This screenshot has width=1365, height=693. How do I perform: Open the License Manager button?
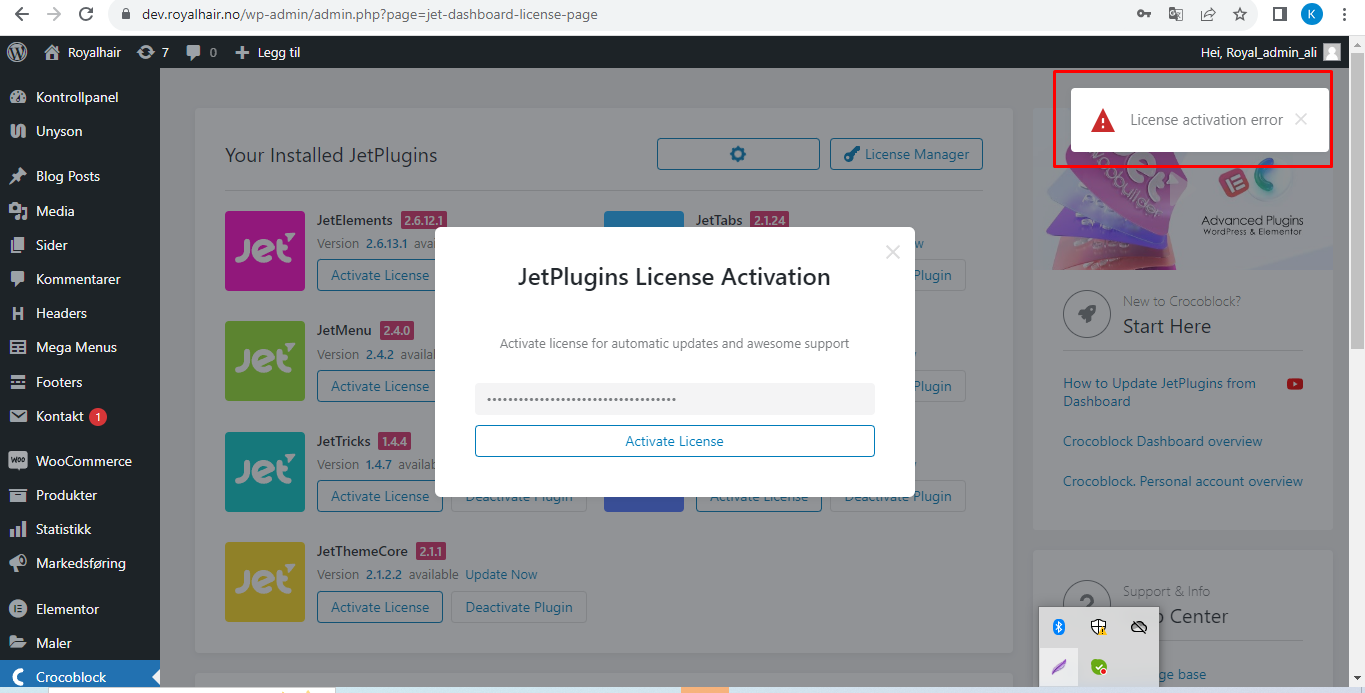[x=906, y=154]
